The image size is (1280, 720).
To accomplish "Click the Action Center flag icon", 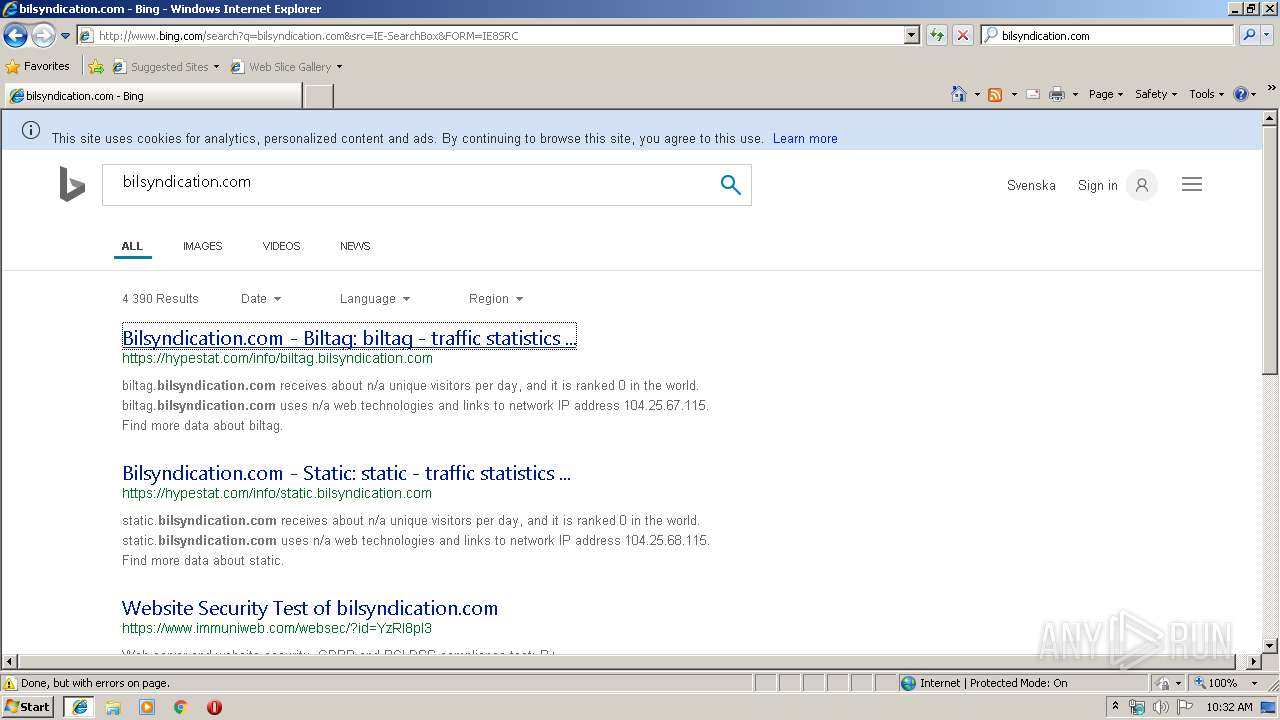I will pyautogui.click(x=1185, y=707).
